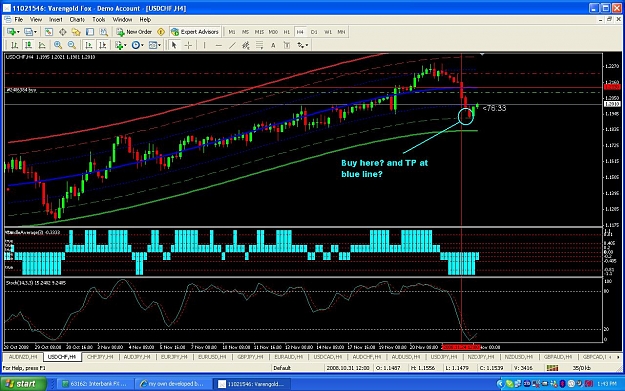The image size is (625, 391).
Task: Open the chart templates icon
Action: pyautogui.click(x=153, y=45)
